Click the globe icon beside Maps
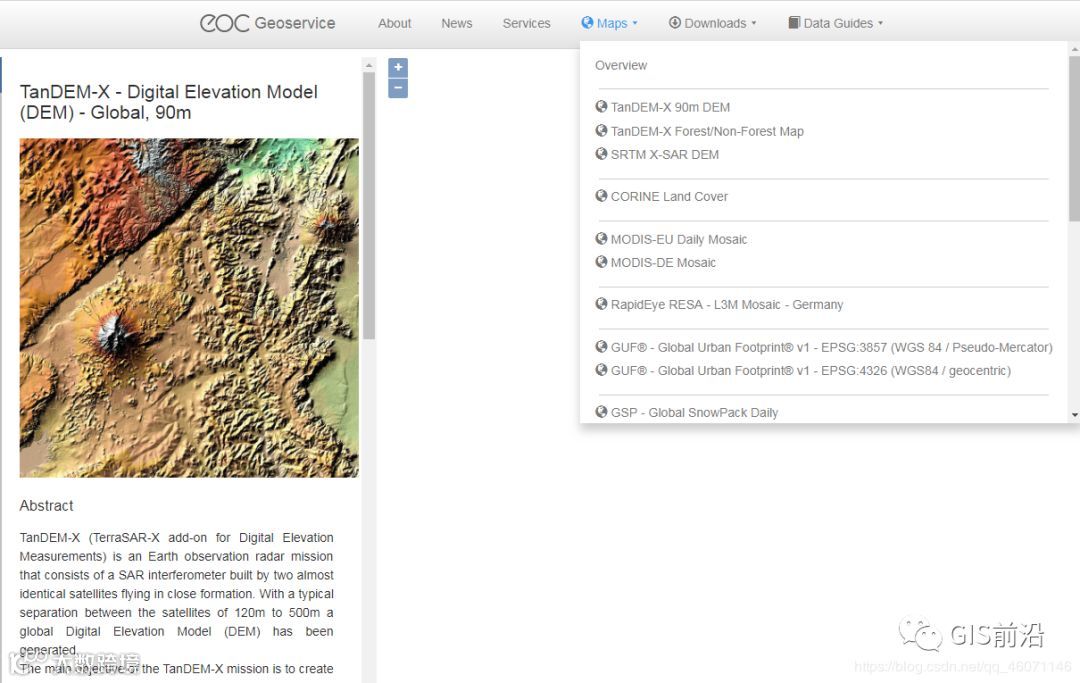This screenshot has height=683, width=1080. (x=587, y=23)
